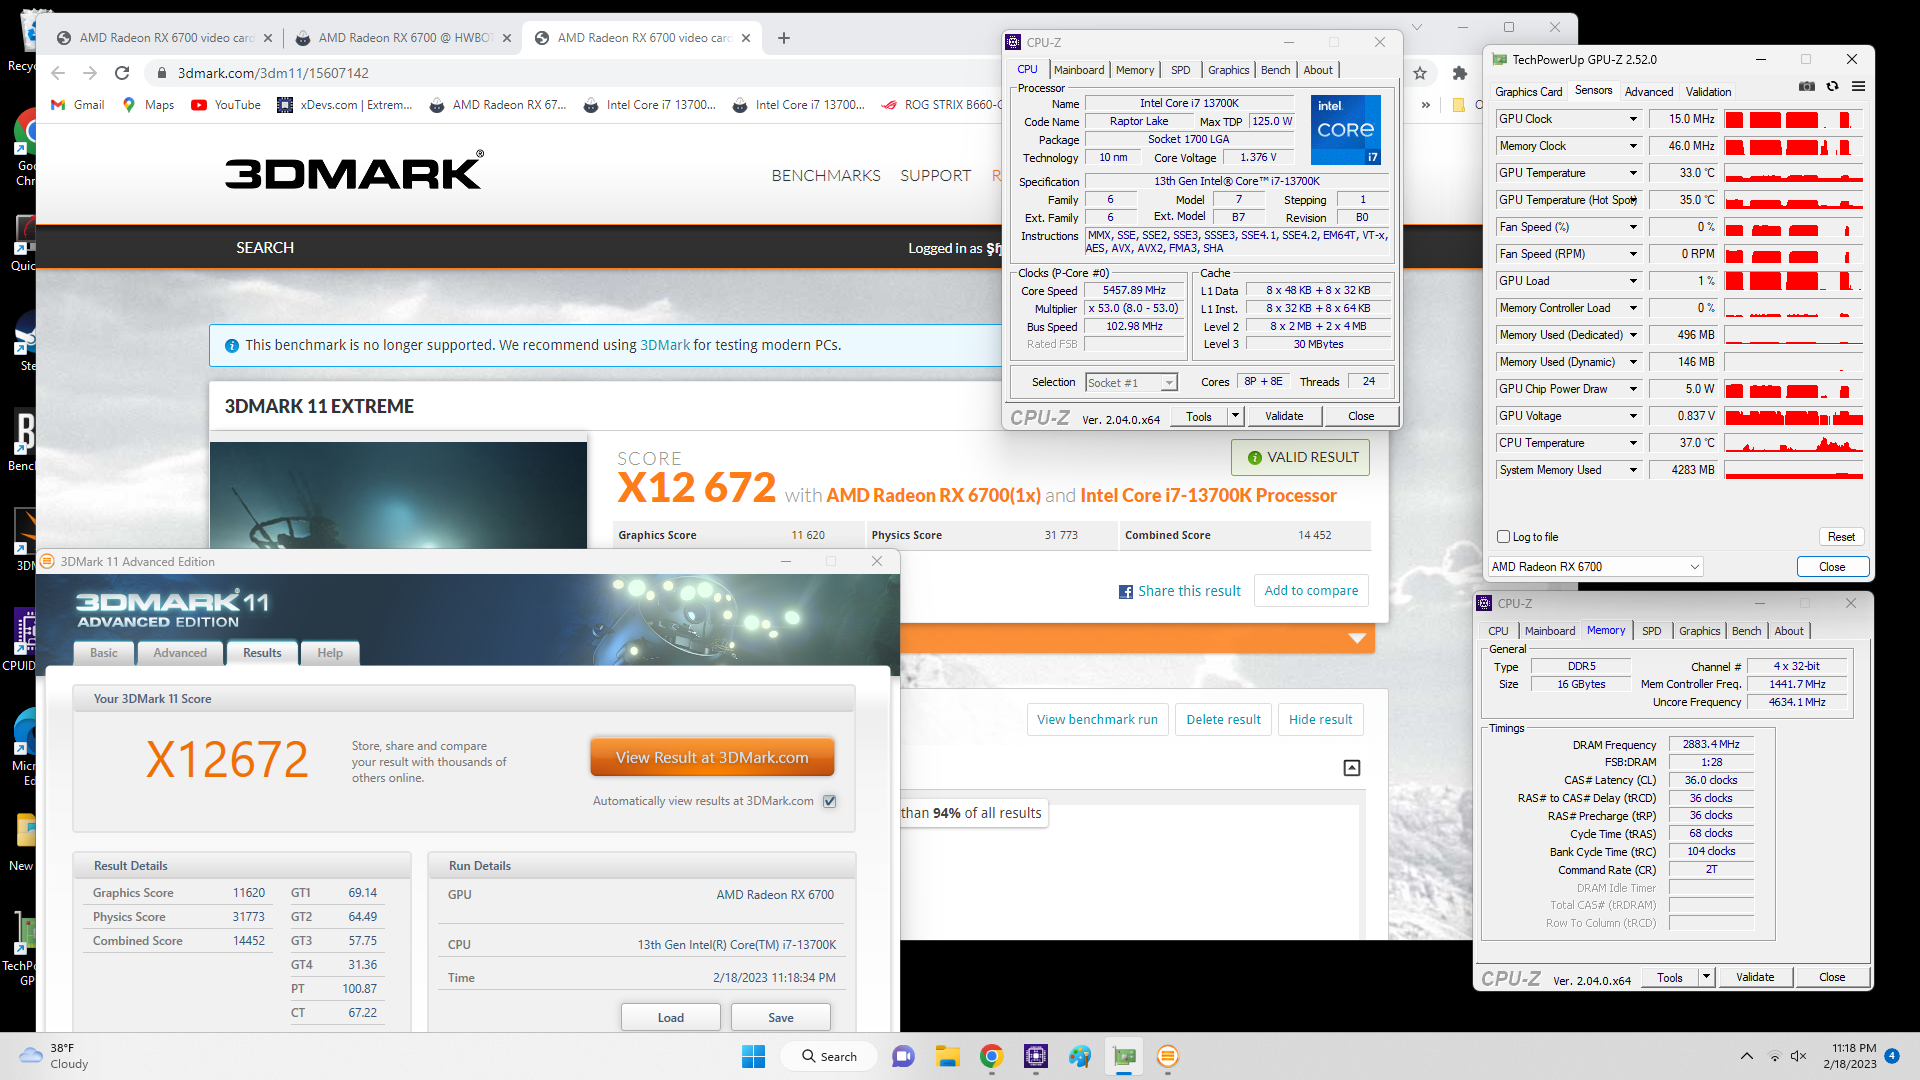1920x1080 pixels.
Task: Open File Explorer from the taskbar
Action: click(947, 1056)
